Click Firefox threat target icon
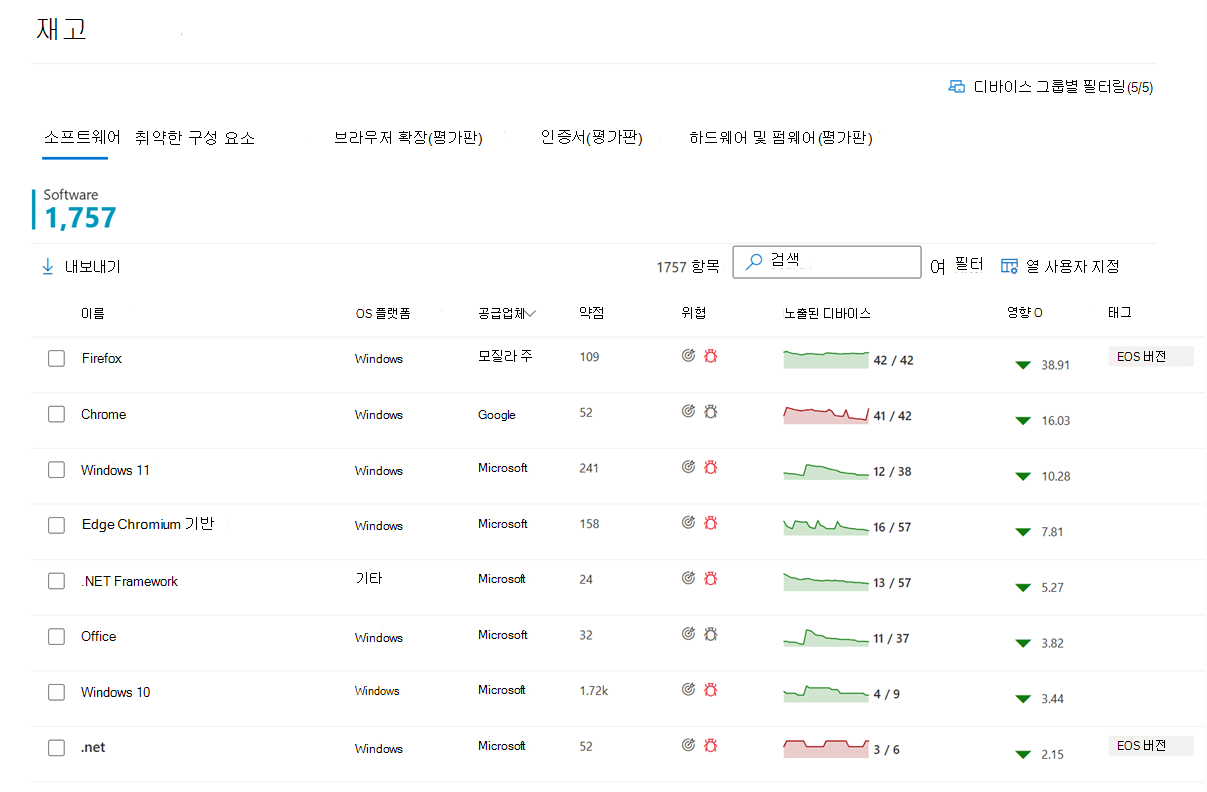Viewport: 1207px width, 792px height. tap(688, 355)
